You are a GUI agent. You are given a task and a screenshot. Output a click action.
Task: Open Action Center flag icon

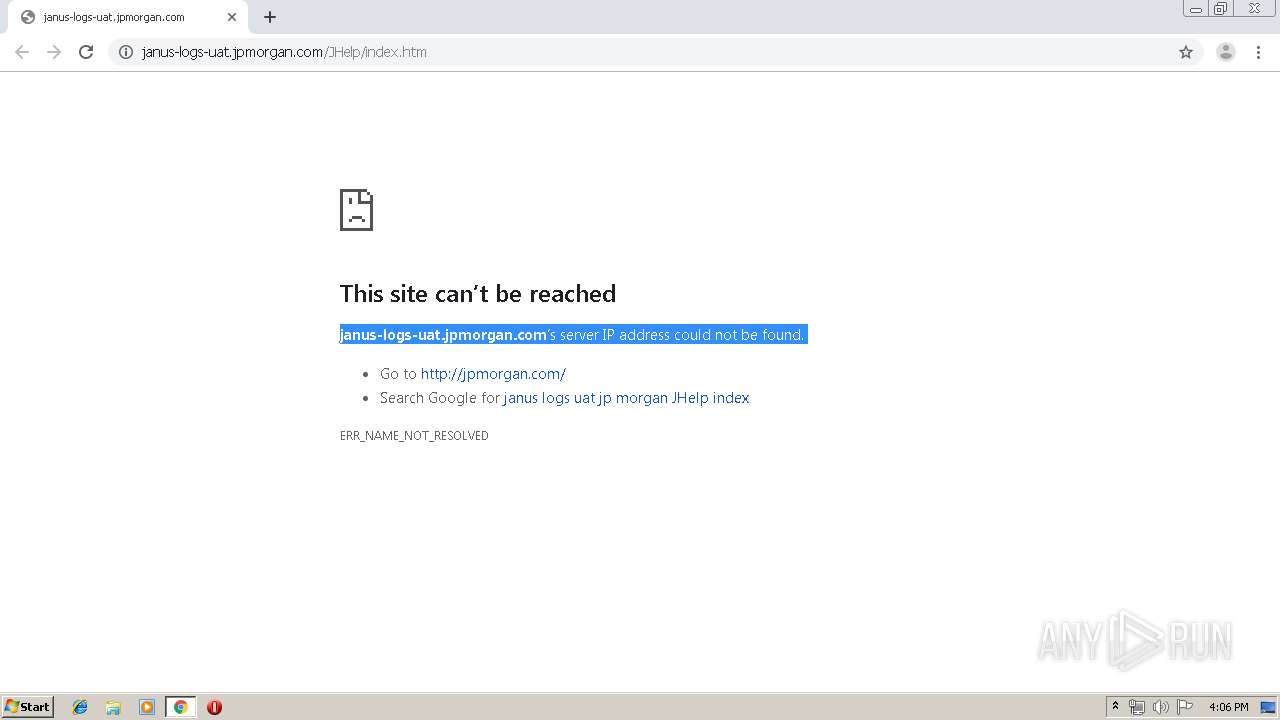pyautogui.click(x=1185, y=707)
